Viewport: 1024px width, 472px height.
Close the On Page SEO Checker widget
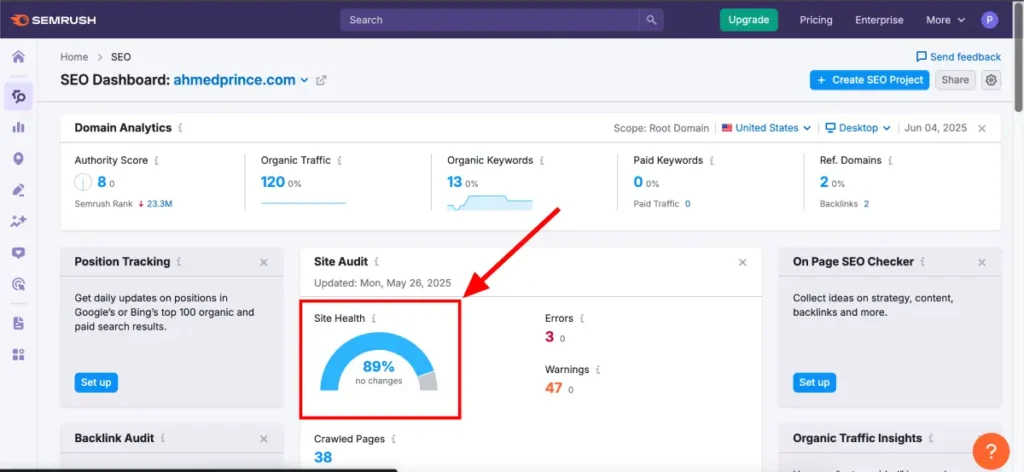(x=982, y=262)
